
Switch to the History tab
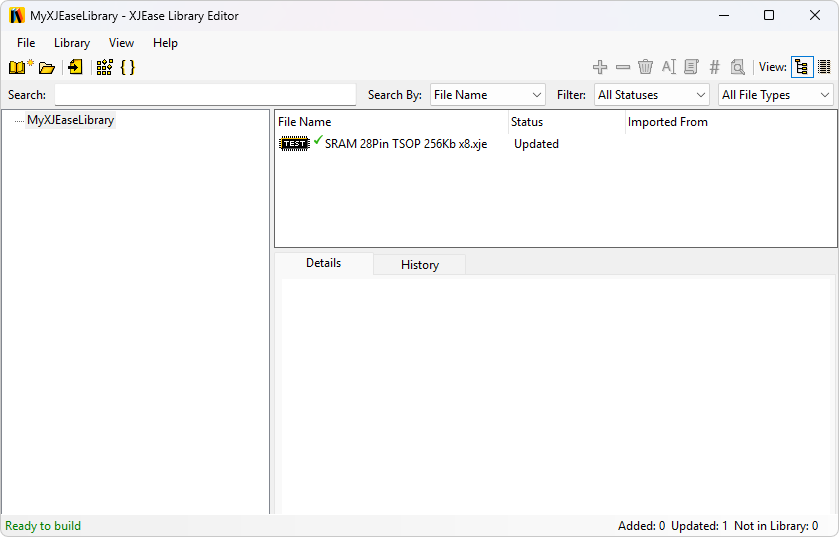[420, 265]
